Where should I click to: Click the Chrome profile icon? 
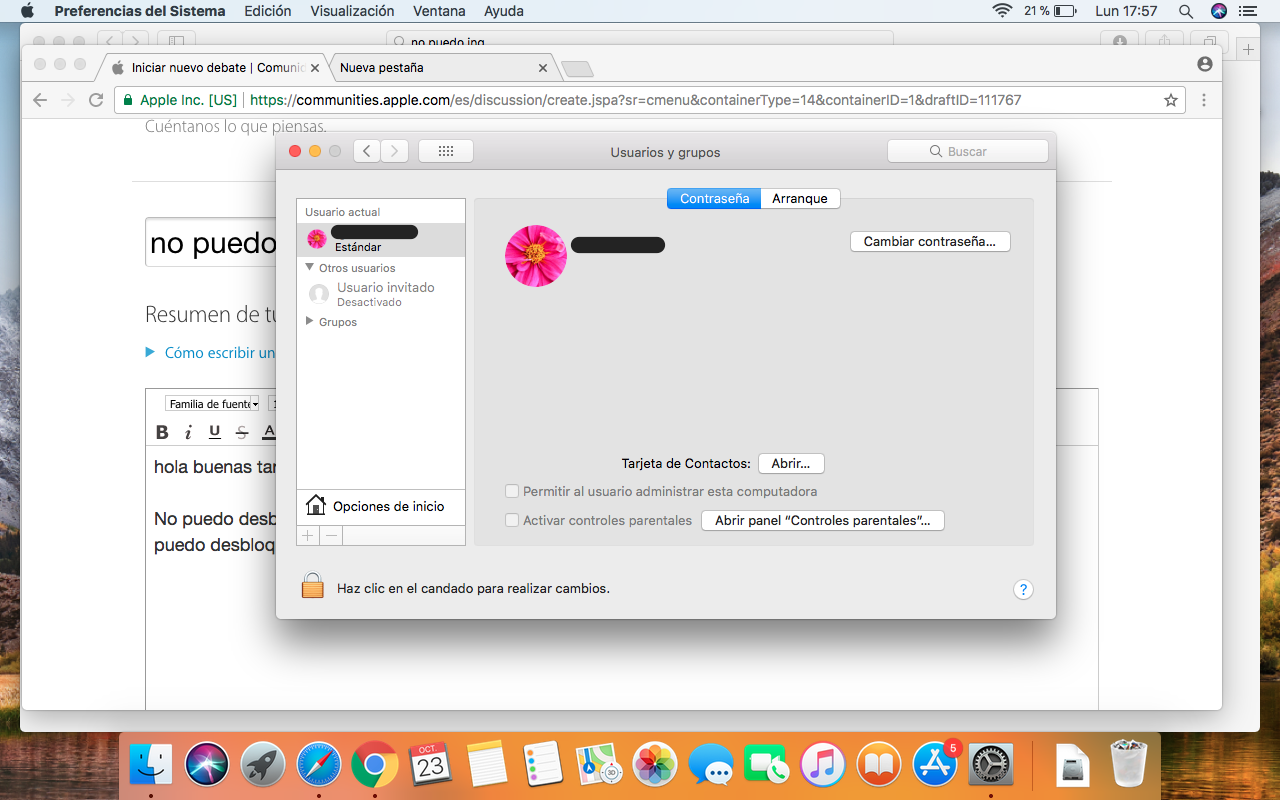click(x=1204, y=64)
